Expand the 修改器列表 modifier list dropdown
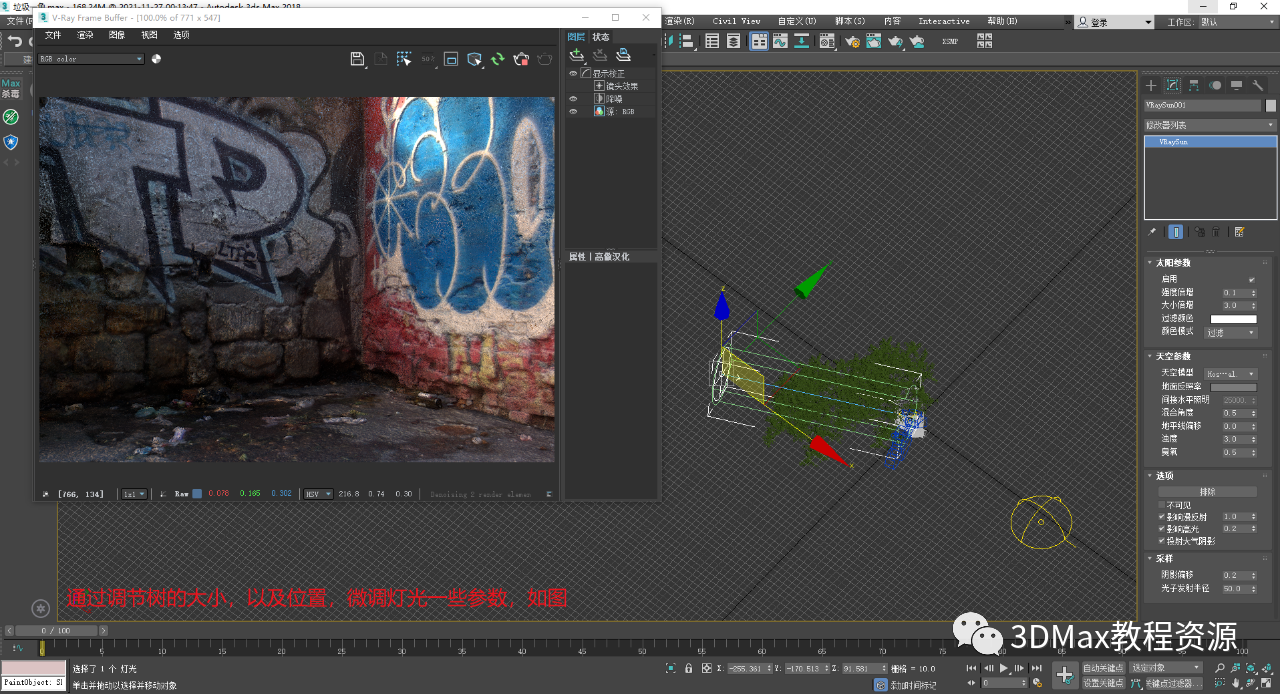 pyautogui.click(x=1210, y=125)
